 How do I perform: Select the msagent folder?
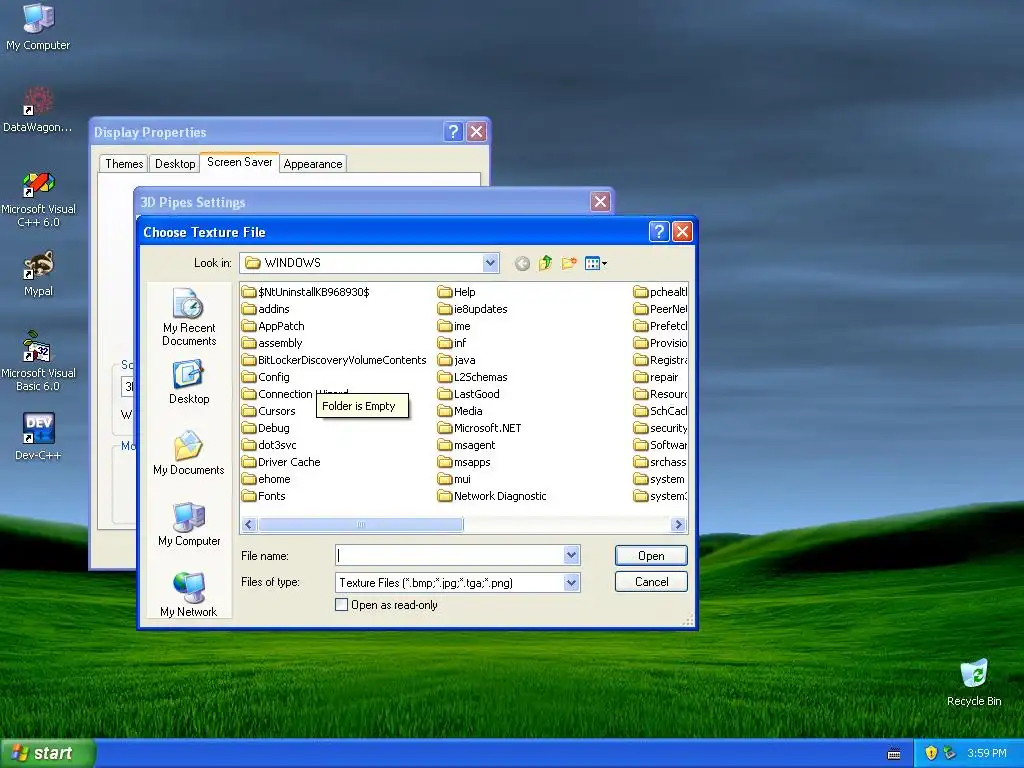(466, 445)
